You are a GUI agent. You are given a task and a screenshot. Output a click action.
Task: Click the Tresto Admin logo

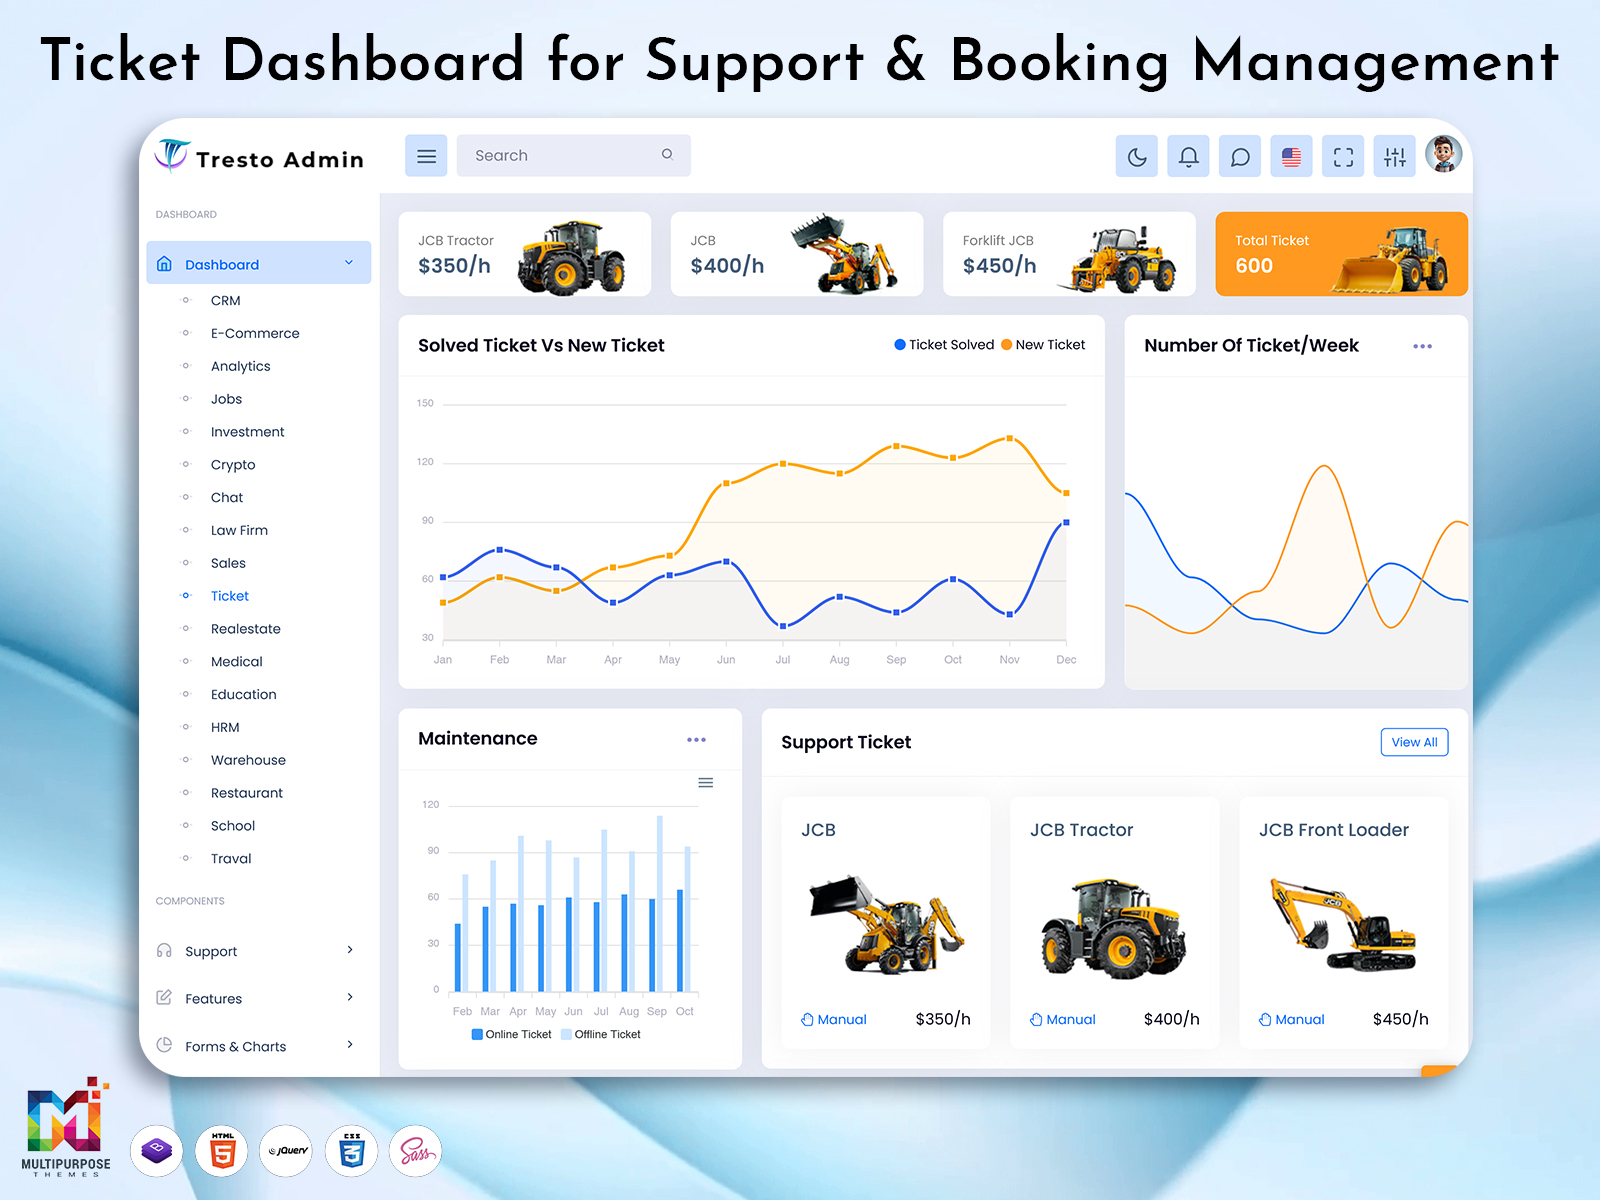click(x=260, y=158)
